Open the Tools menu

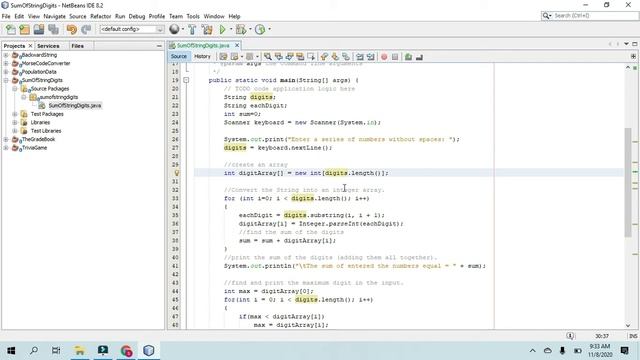tap(193, 16)
